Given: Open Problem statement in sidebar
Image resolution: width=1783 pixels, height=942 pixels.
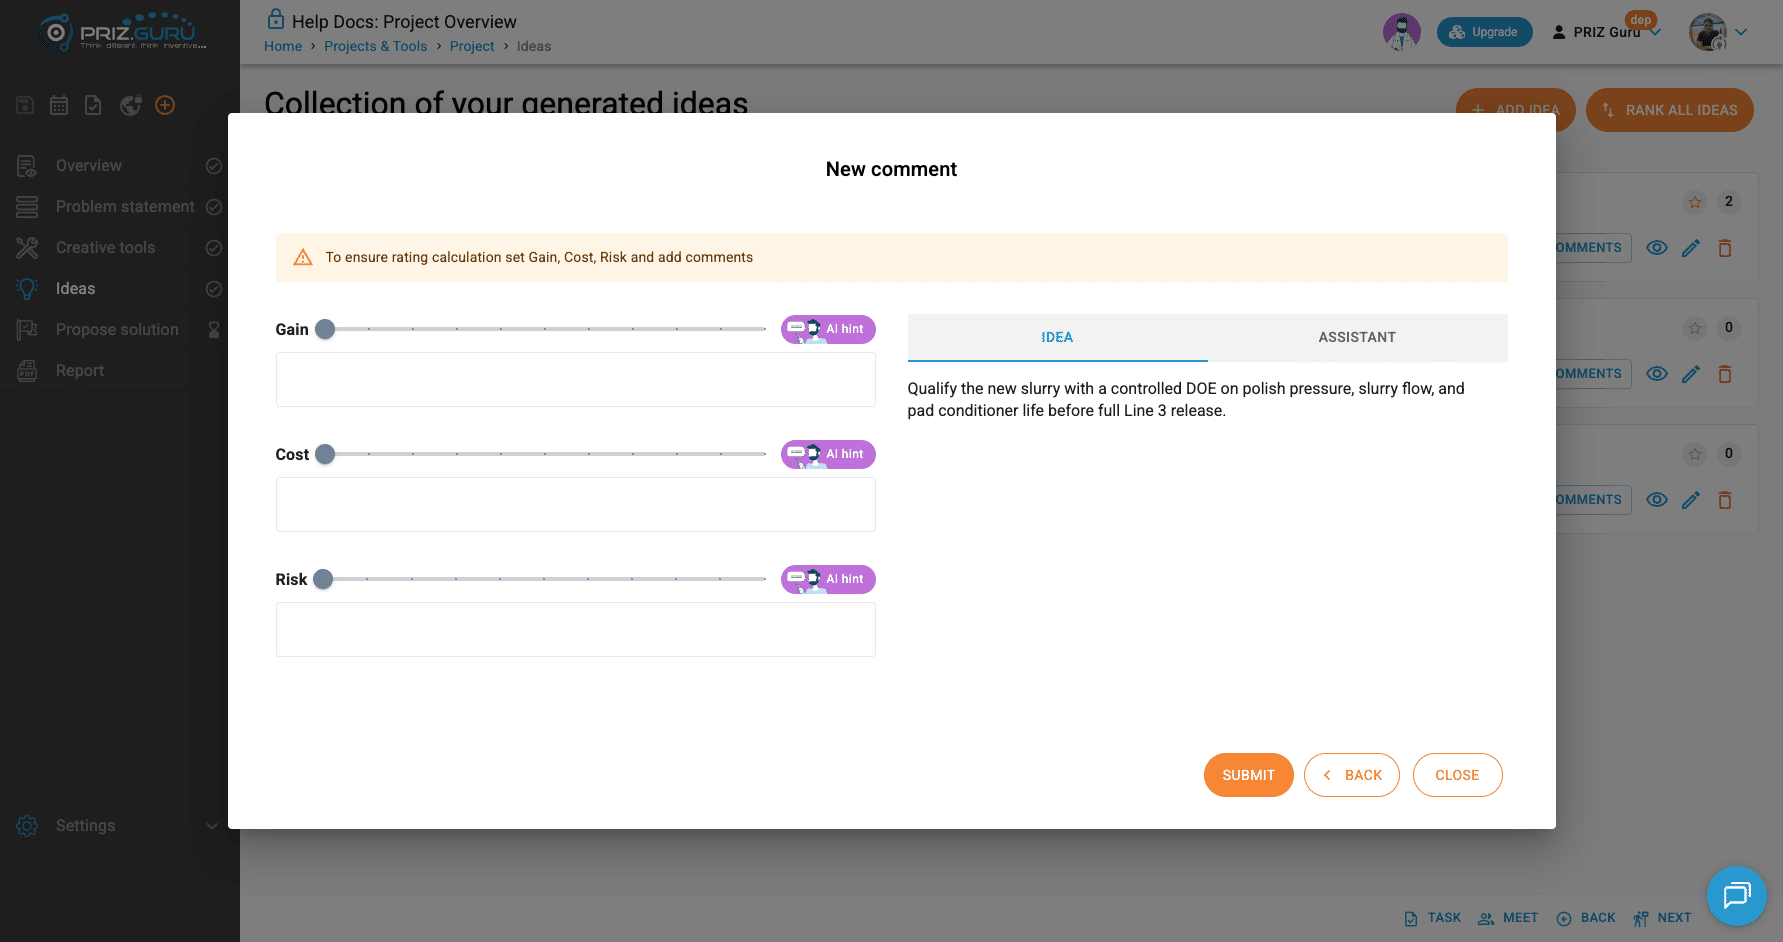Looking at the screenshot, I should (125, 207).
